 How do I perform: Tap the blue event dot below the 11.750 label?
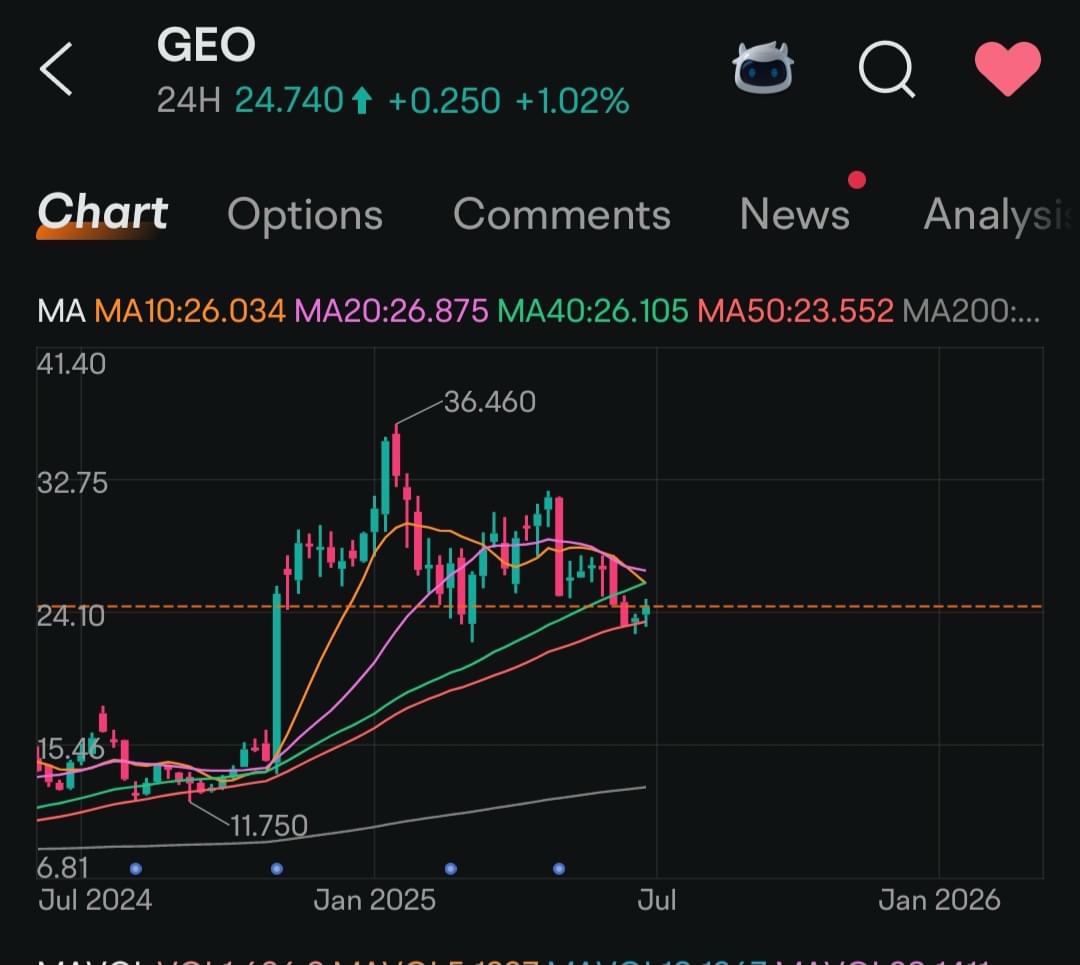click(x=277, y=869)
